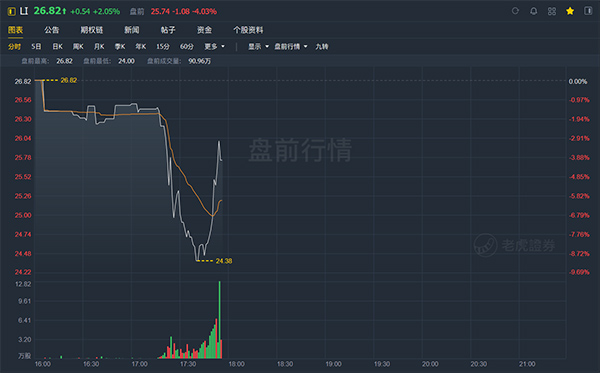Switch to the 新闻 tab

132,30
